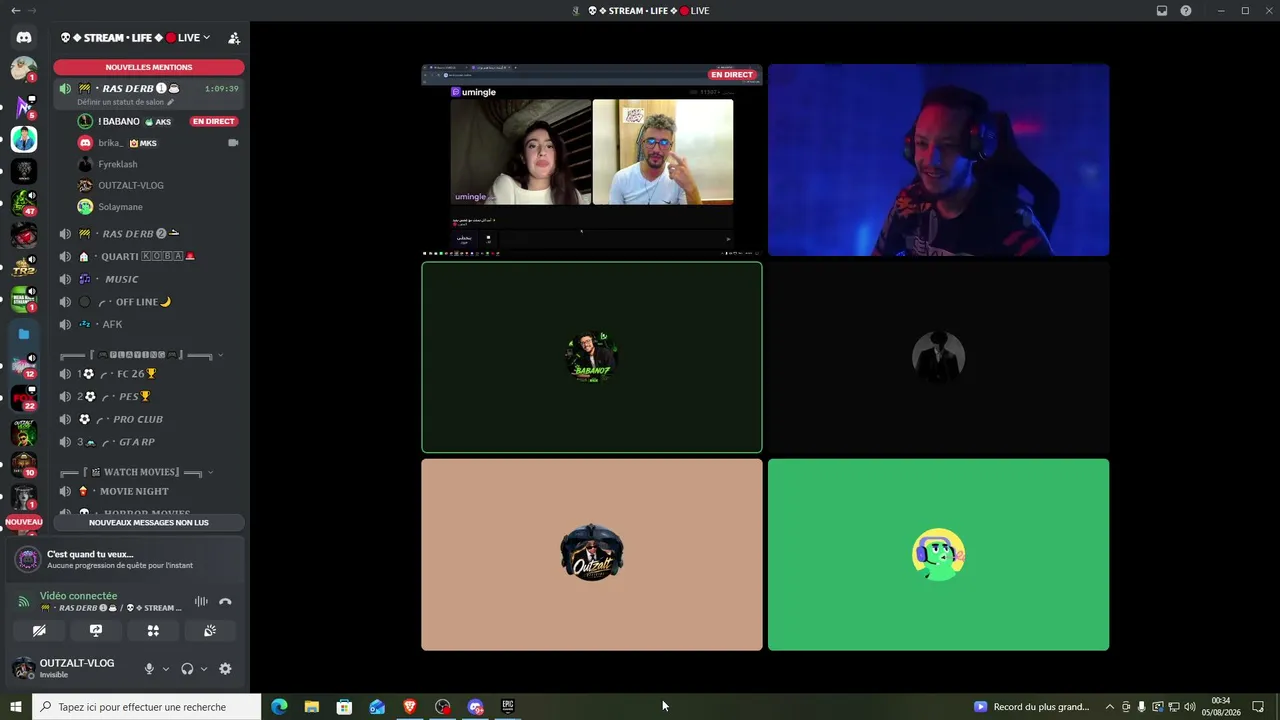Open the umingle live stream tile
The height and width of the screenshot is (720, 1280).
(592, 160)
